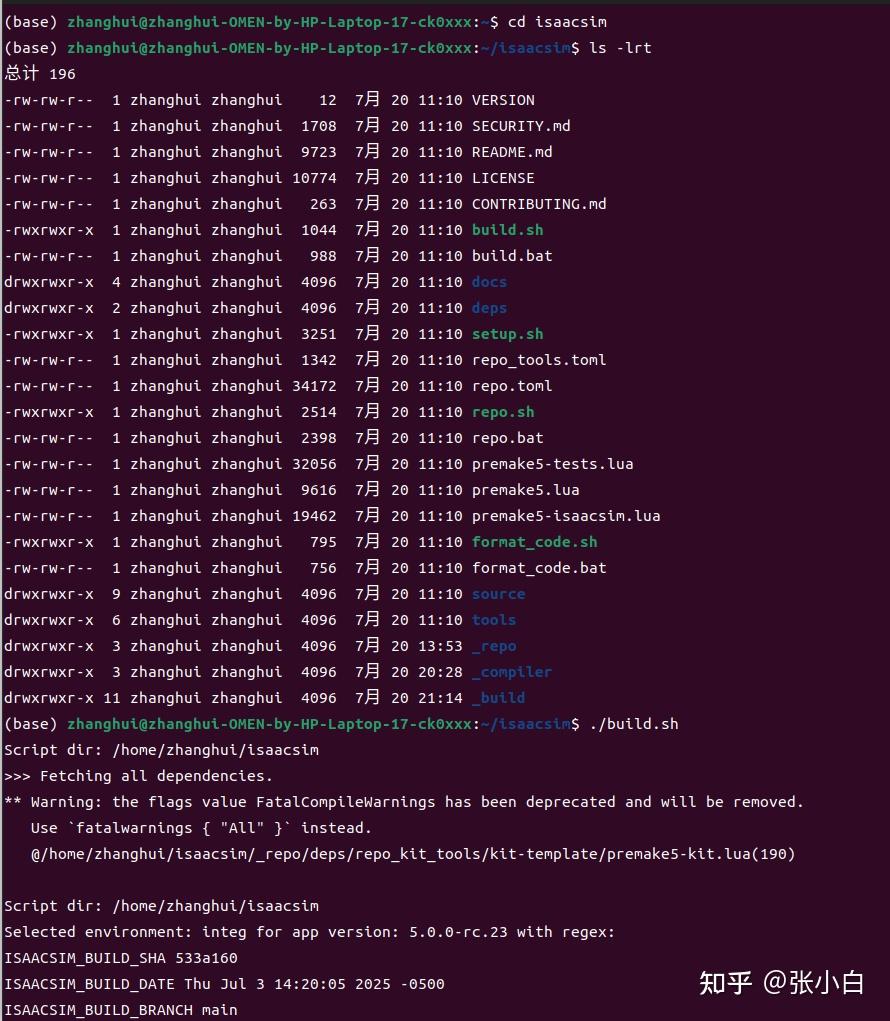This screenshot has width=890, height=1021.
Task: Click the SECURITY.md filename
Action: pyautogui.click(x=521, y=126)
